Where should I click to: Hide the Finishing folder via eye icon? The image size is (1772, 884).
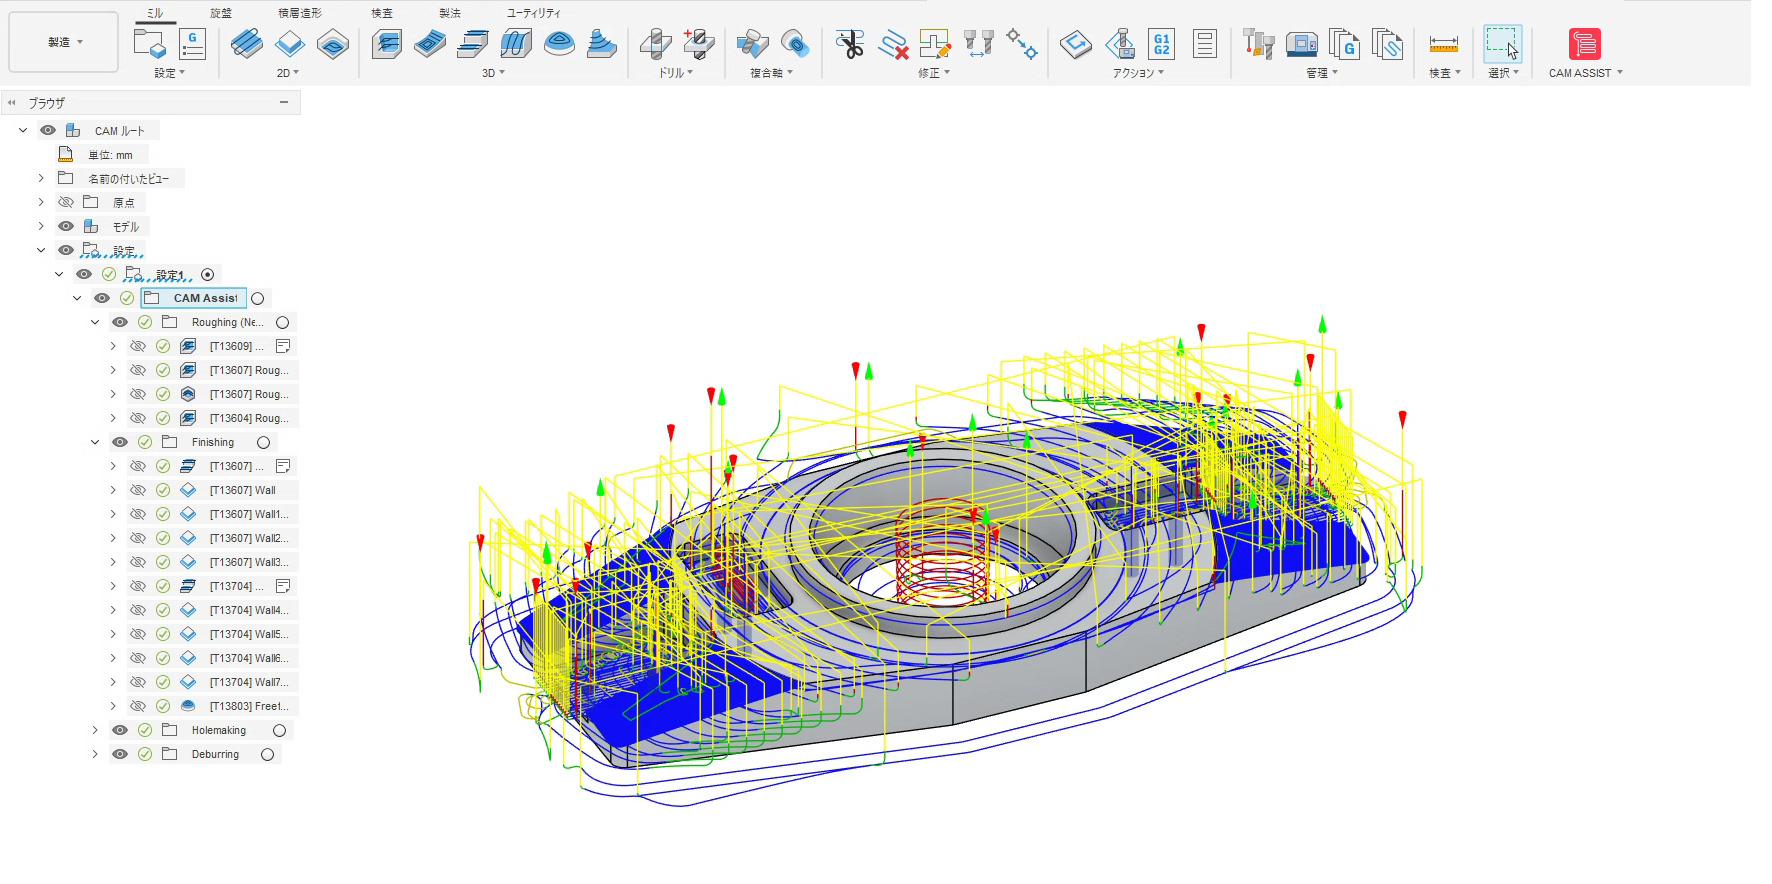(x=120, y=442)
